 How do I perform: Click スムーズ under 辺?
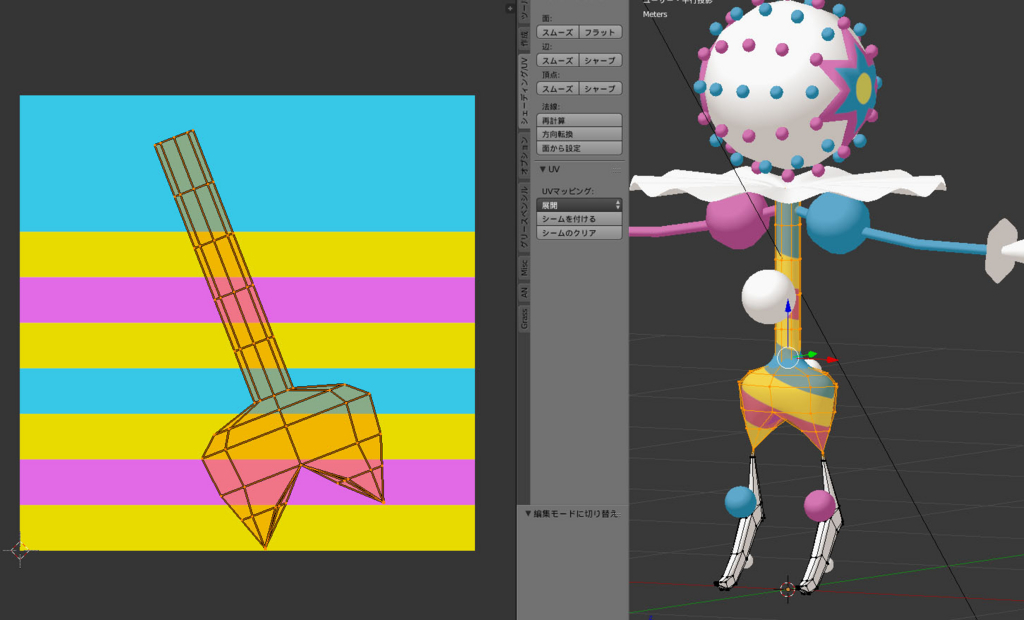click(558, 60)
